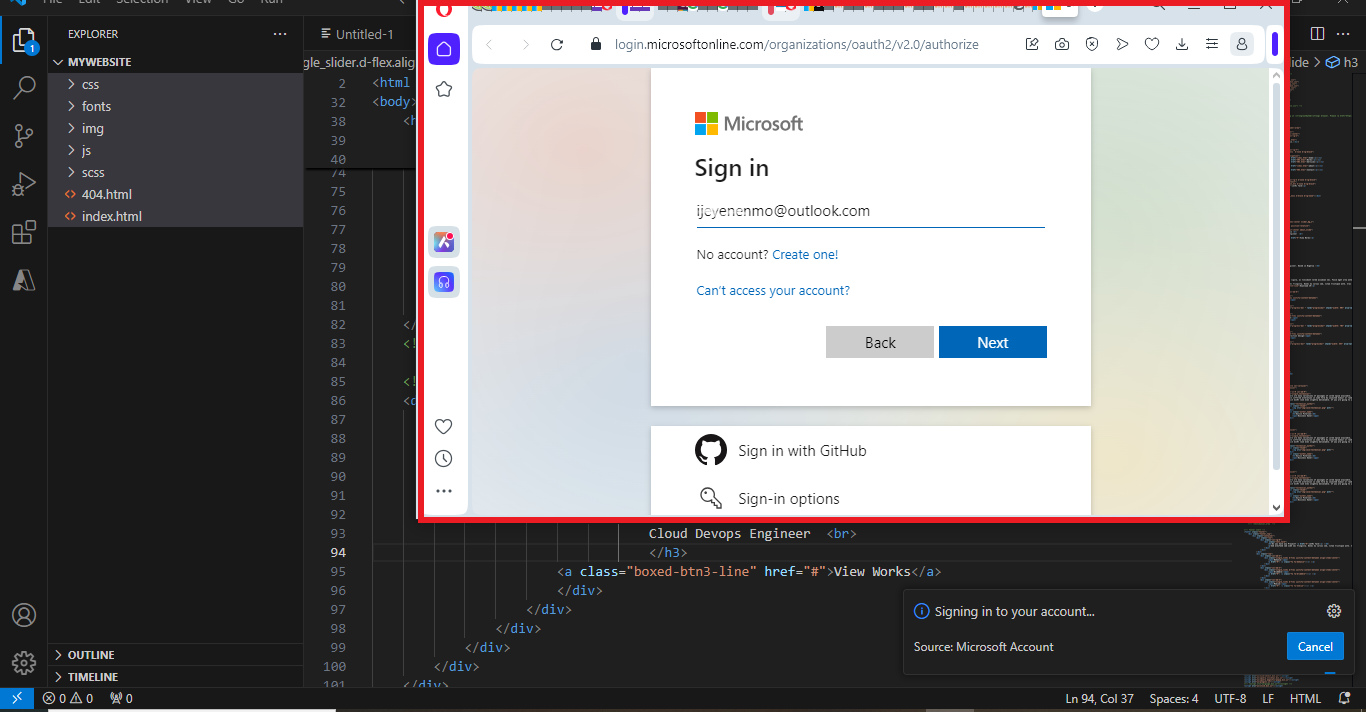The width and height of the screenshot is (1366, 712).
Task: Click the email input field on sign-in
Action: pos(870,211)
